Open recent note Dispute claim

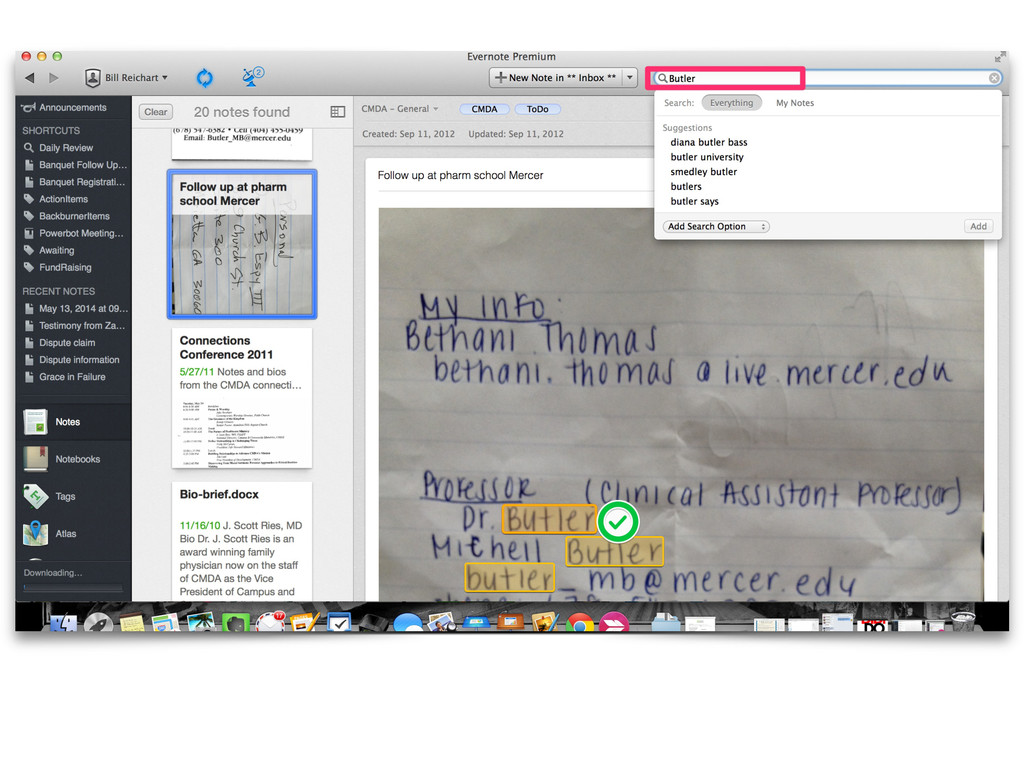[67, 343]
